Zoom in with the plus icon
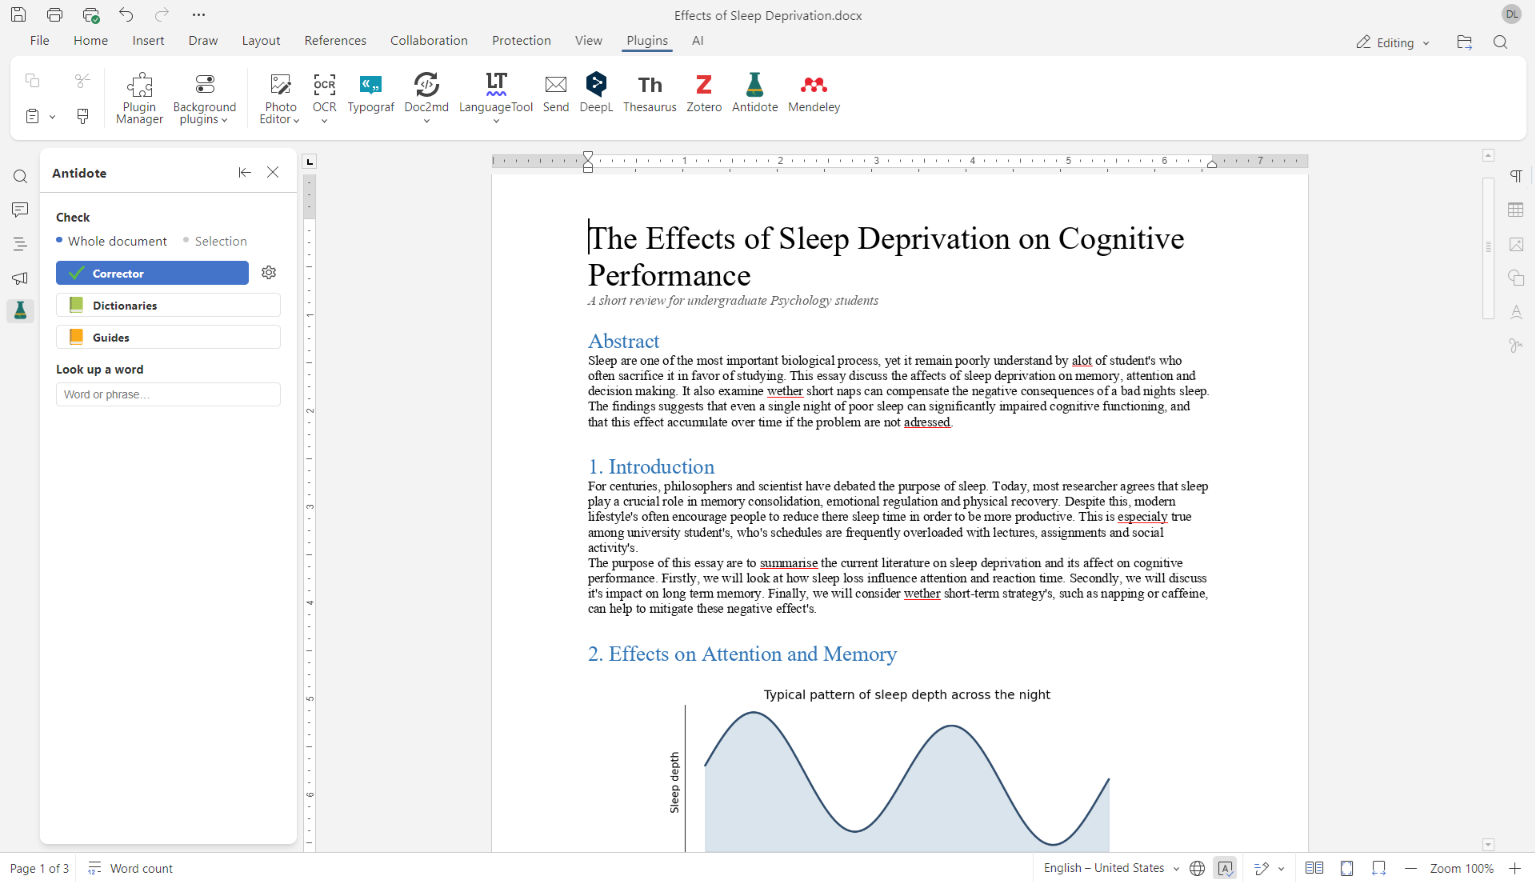1535x882 pixels. pos(1515,868)
